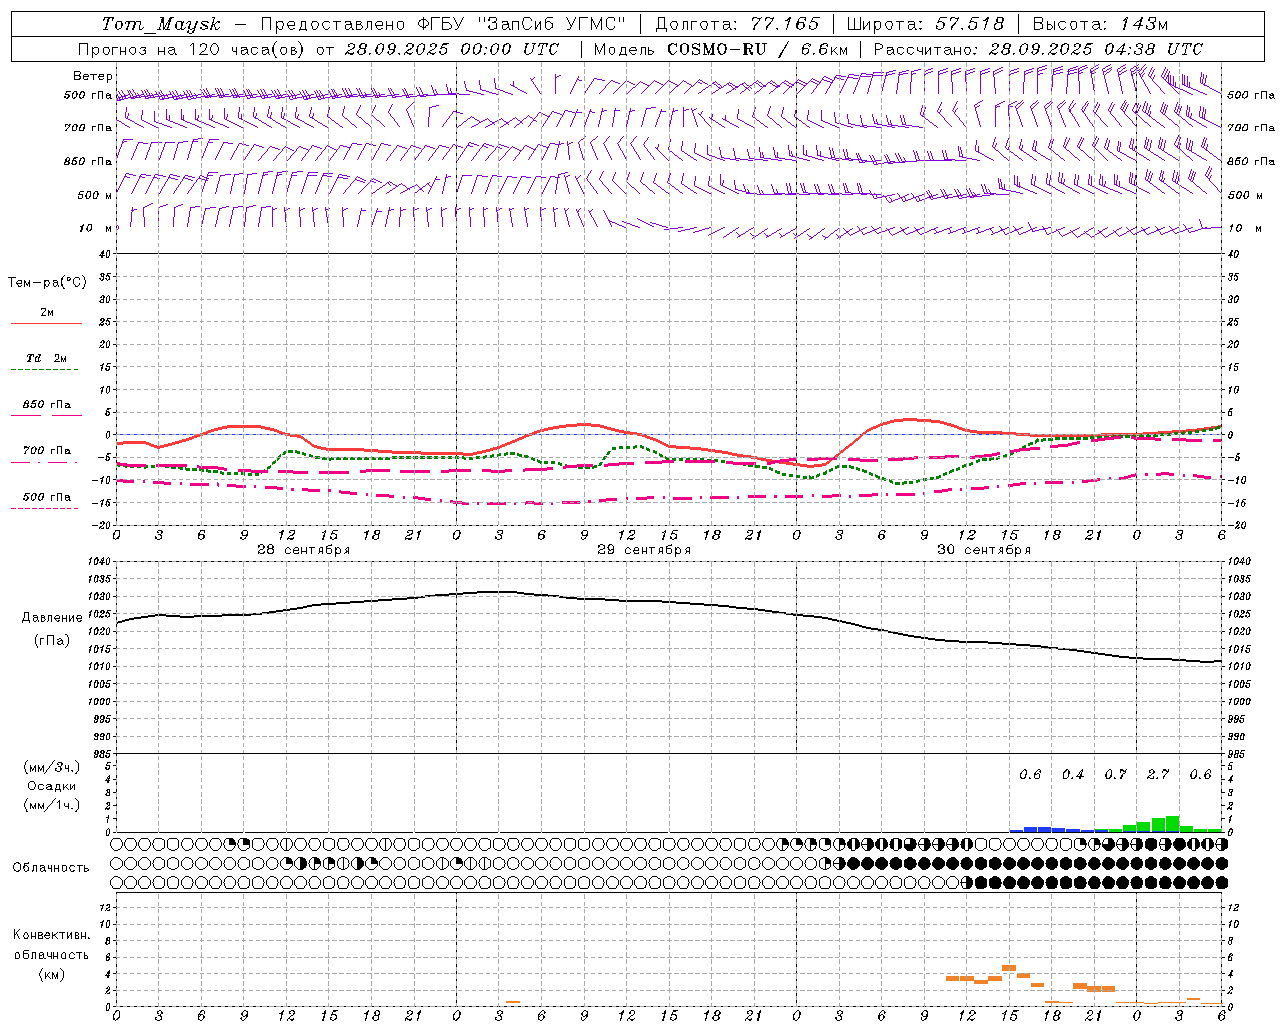Click the "Облачность" cloud cover row label
Viewport: 1280px width, 1024px height.
51,867
